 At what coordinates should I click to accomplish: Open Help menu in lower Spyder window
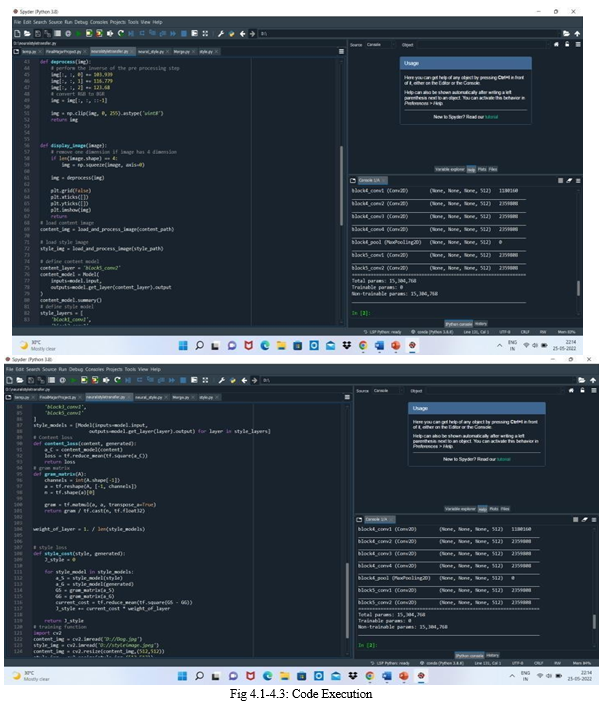156,369
